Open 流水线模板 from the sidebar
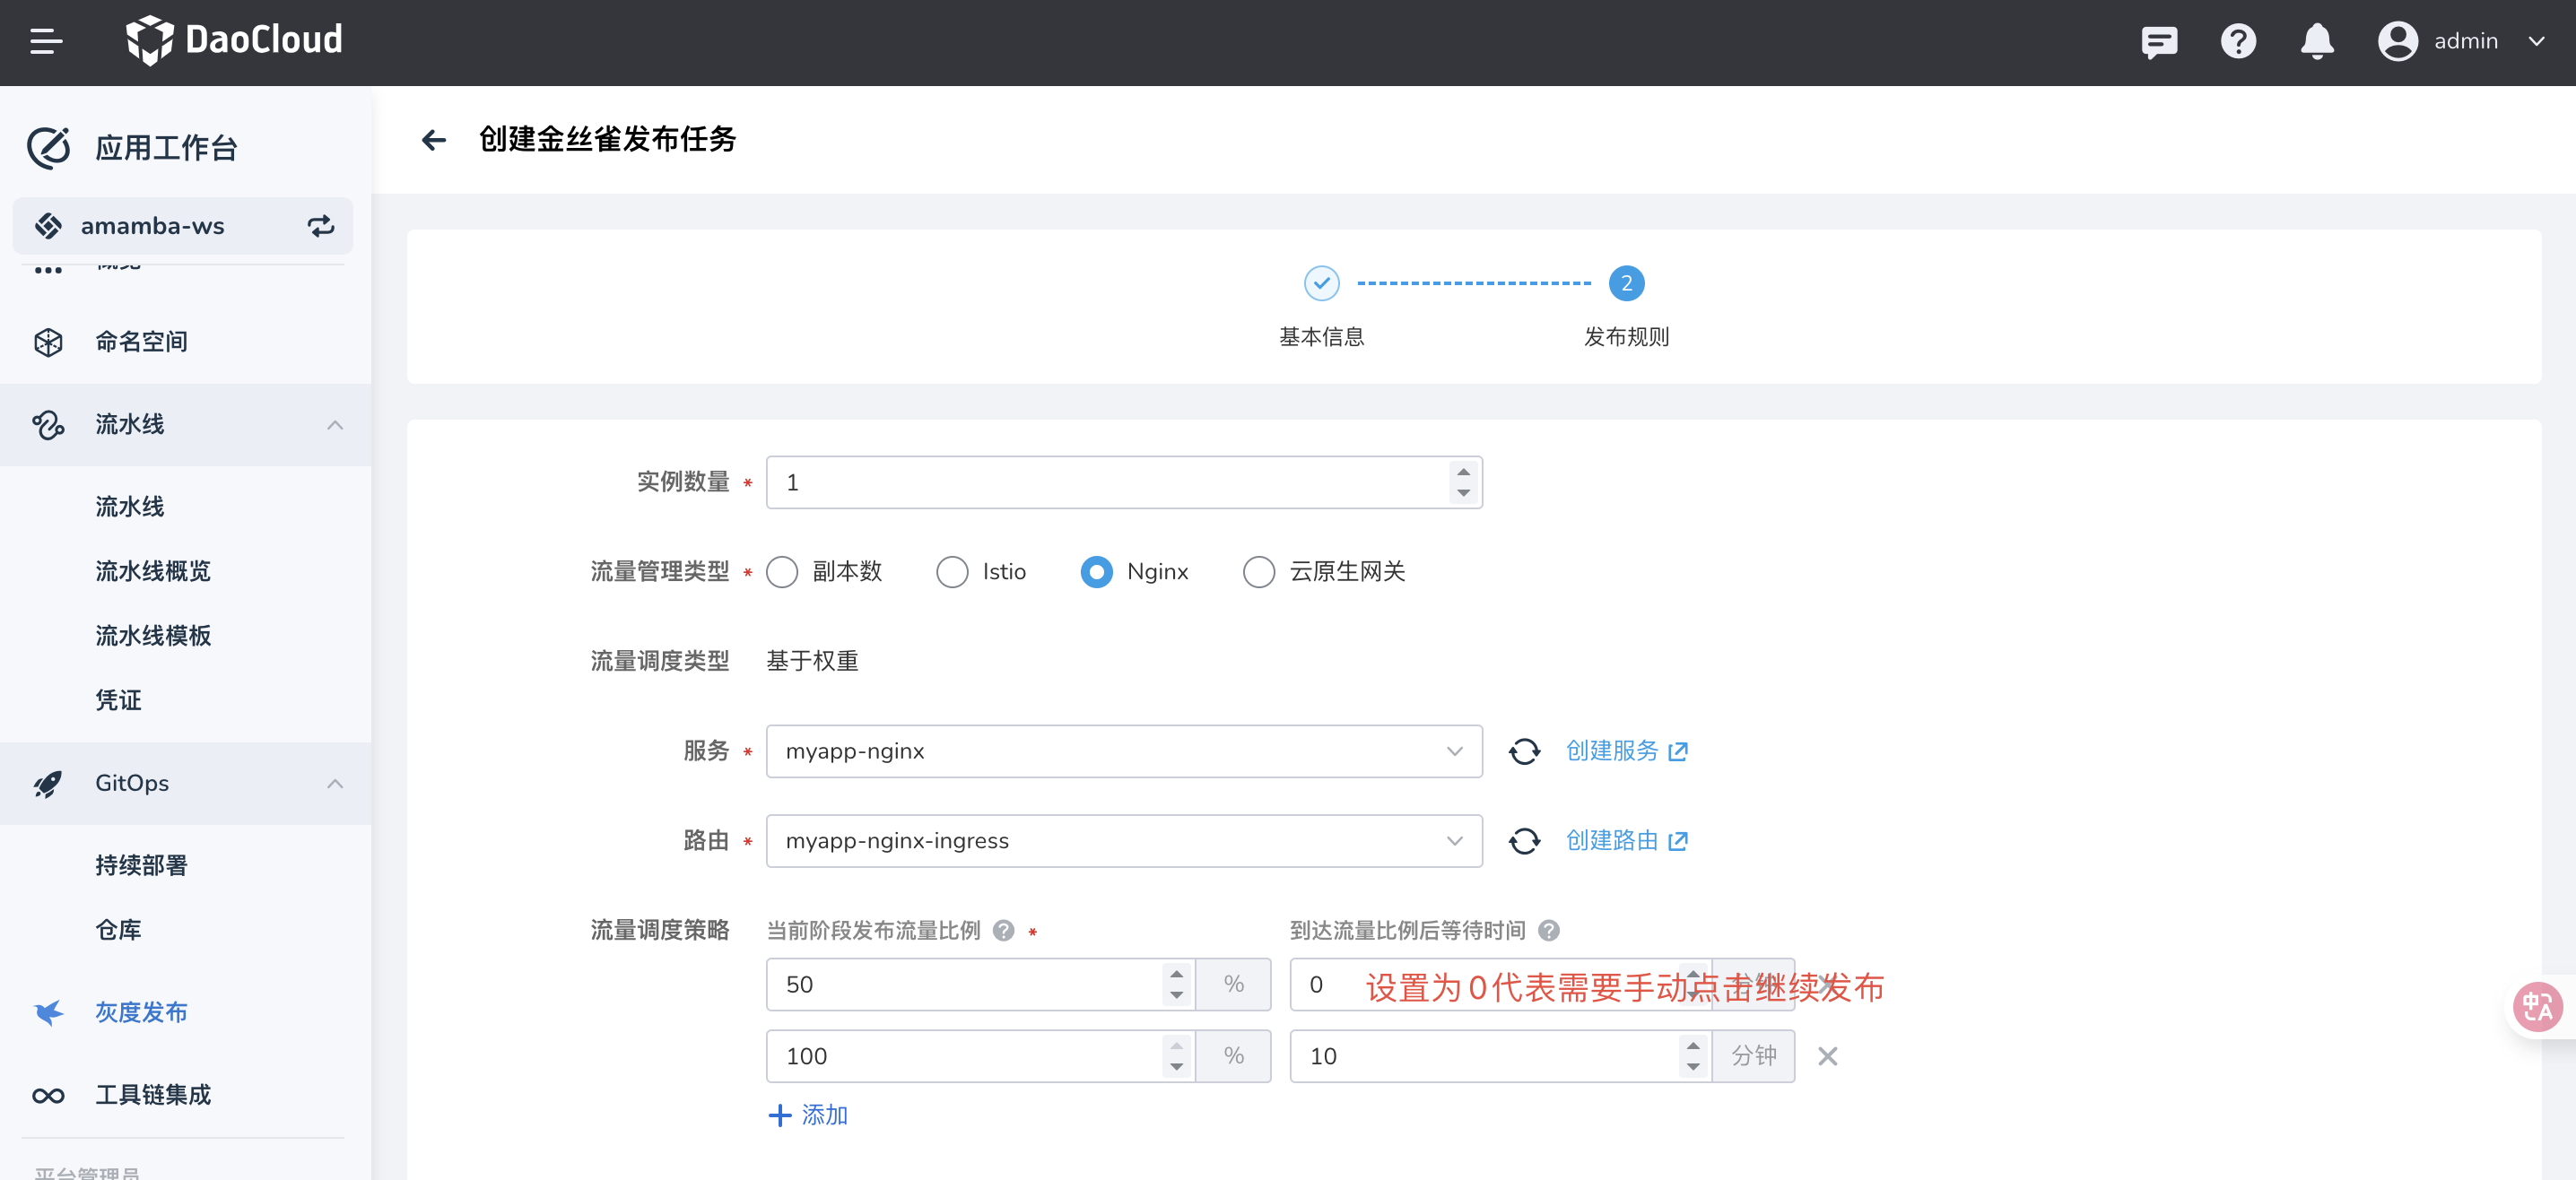The height and width of the screenshot is (1180, 2576). (x=153, y=635)
